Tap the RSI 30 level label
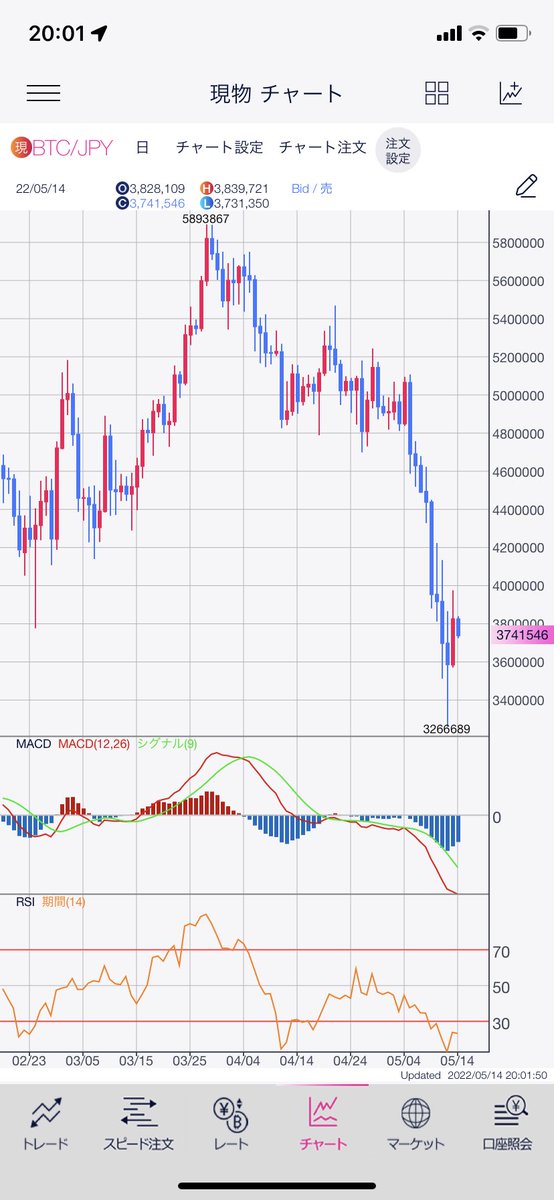This screenshot has height=1200, width=554. 502,1023
